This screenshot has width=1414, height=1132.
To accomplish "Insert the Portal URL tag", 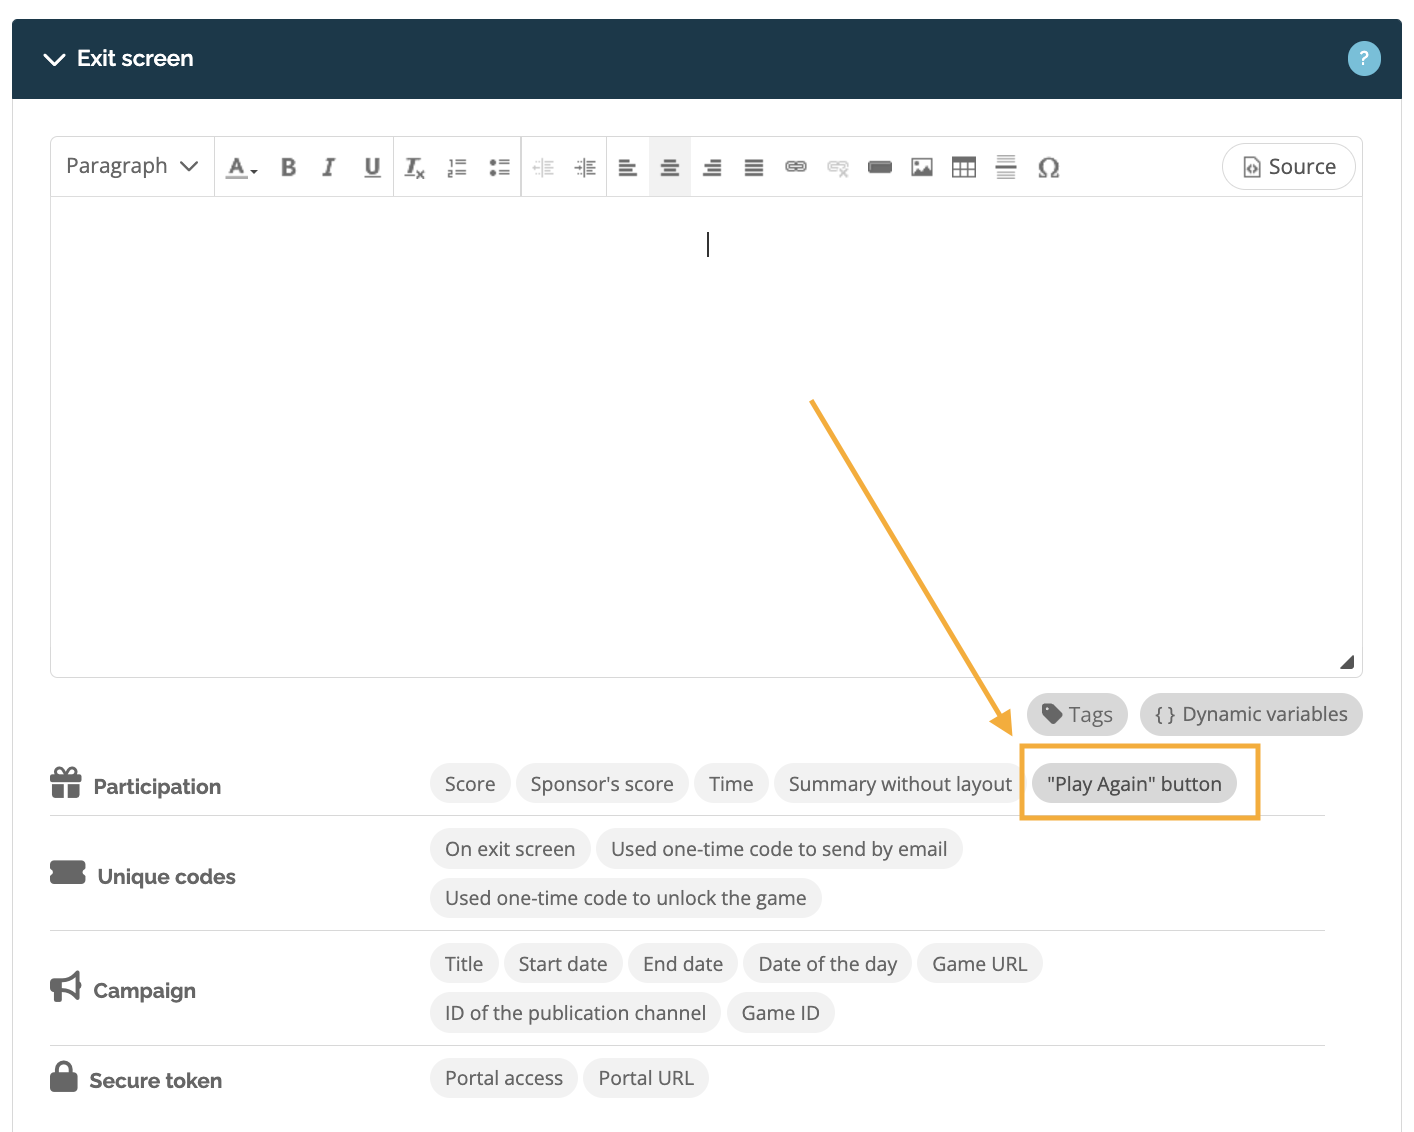I will tap(646, 1077).
